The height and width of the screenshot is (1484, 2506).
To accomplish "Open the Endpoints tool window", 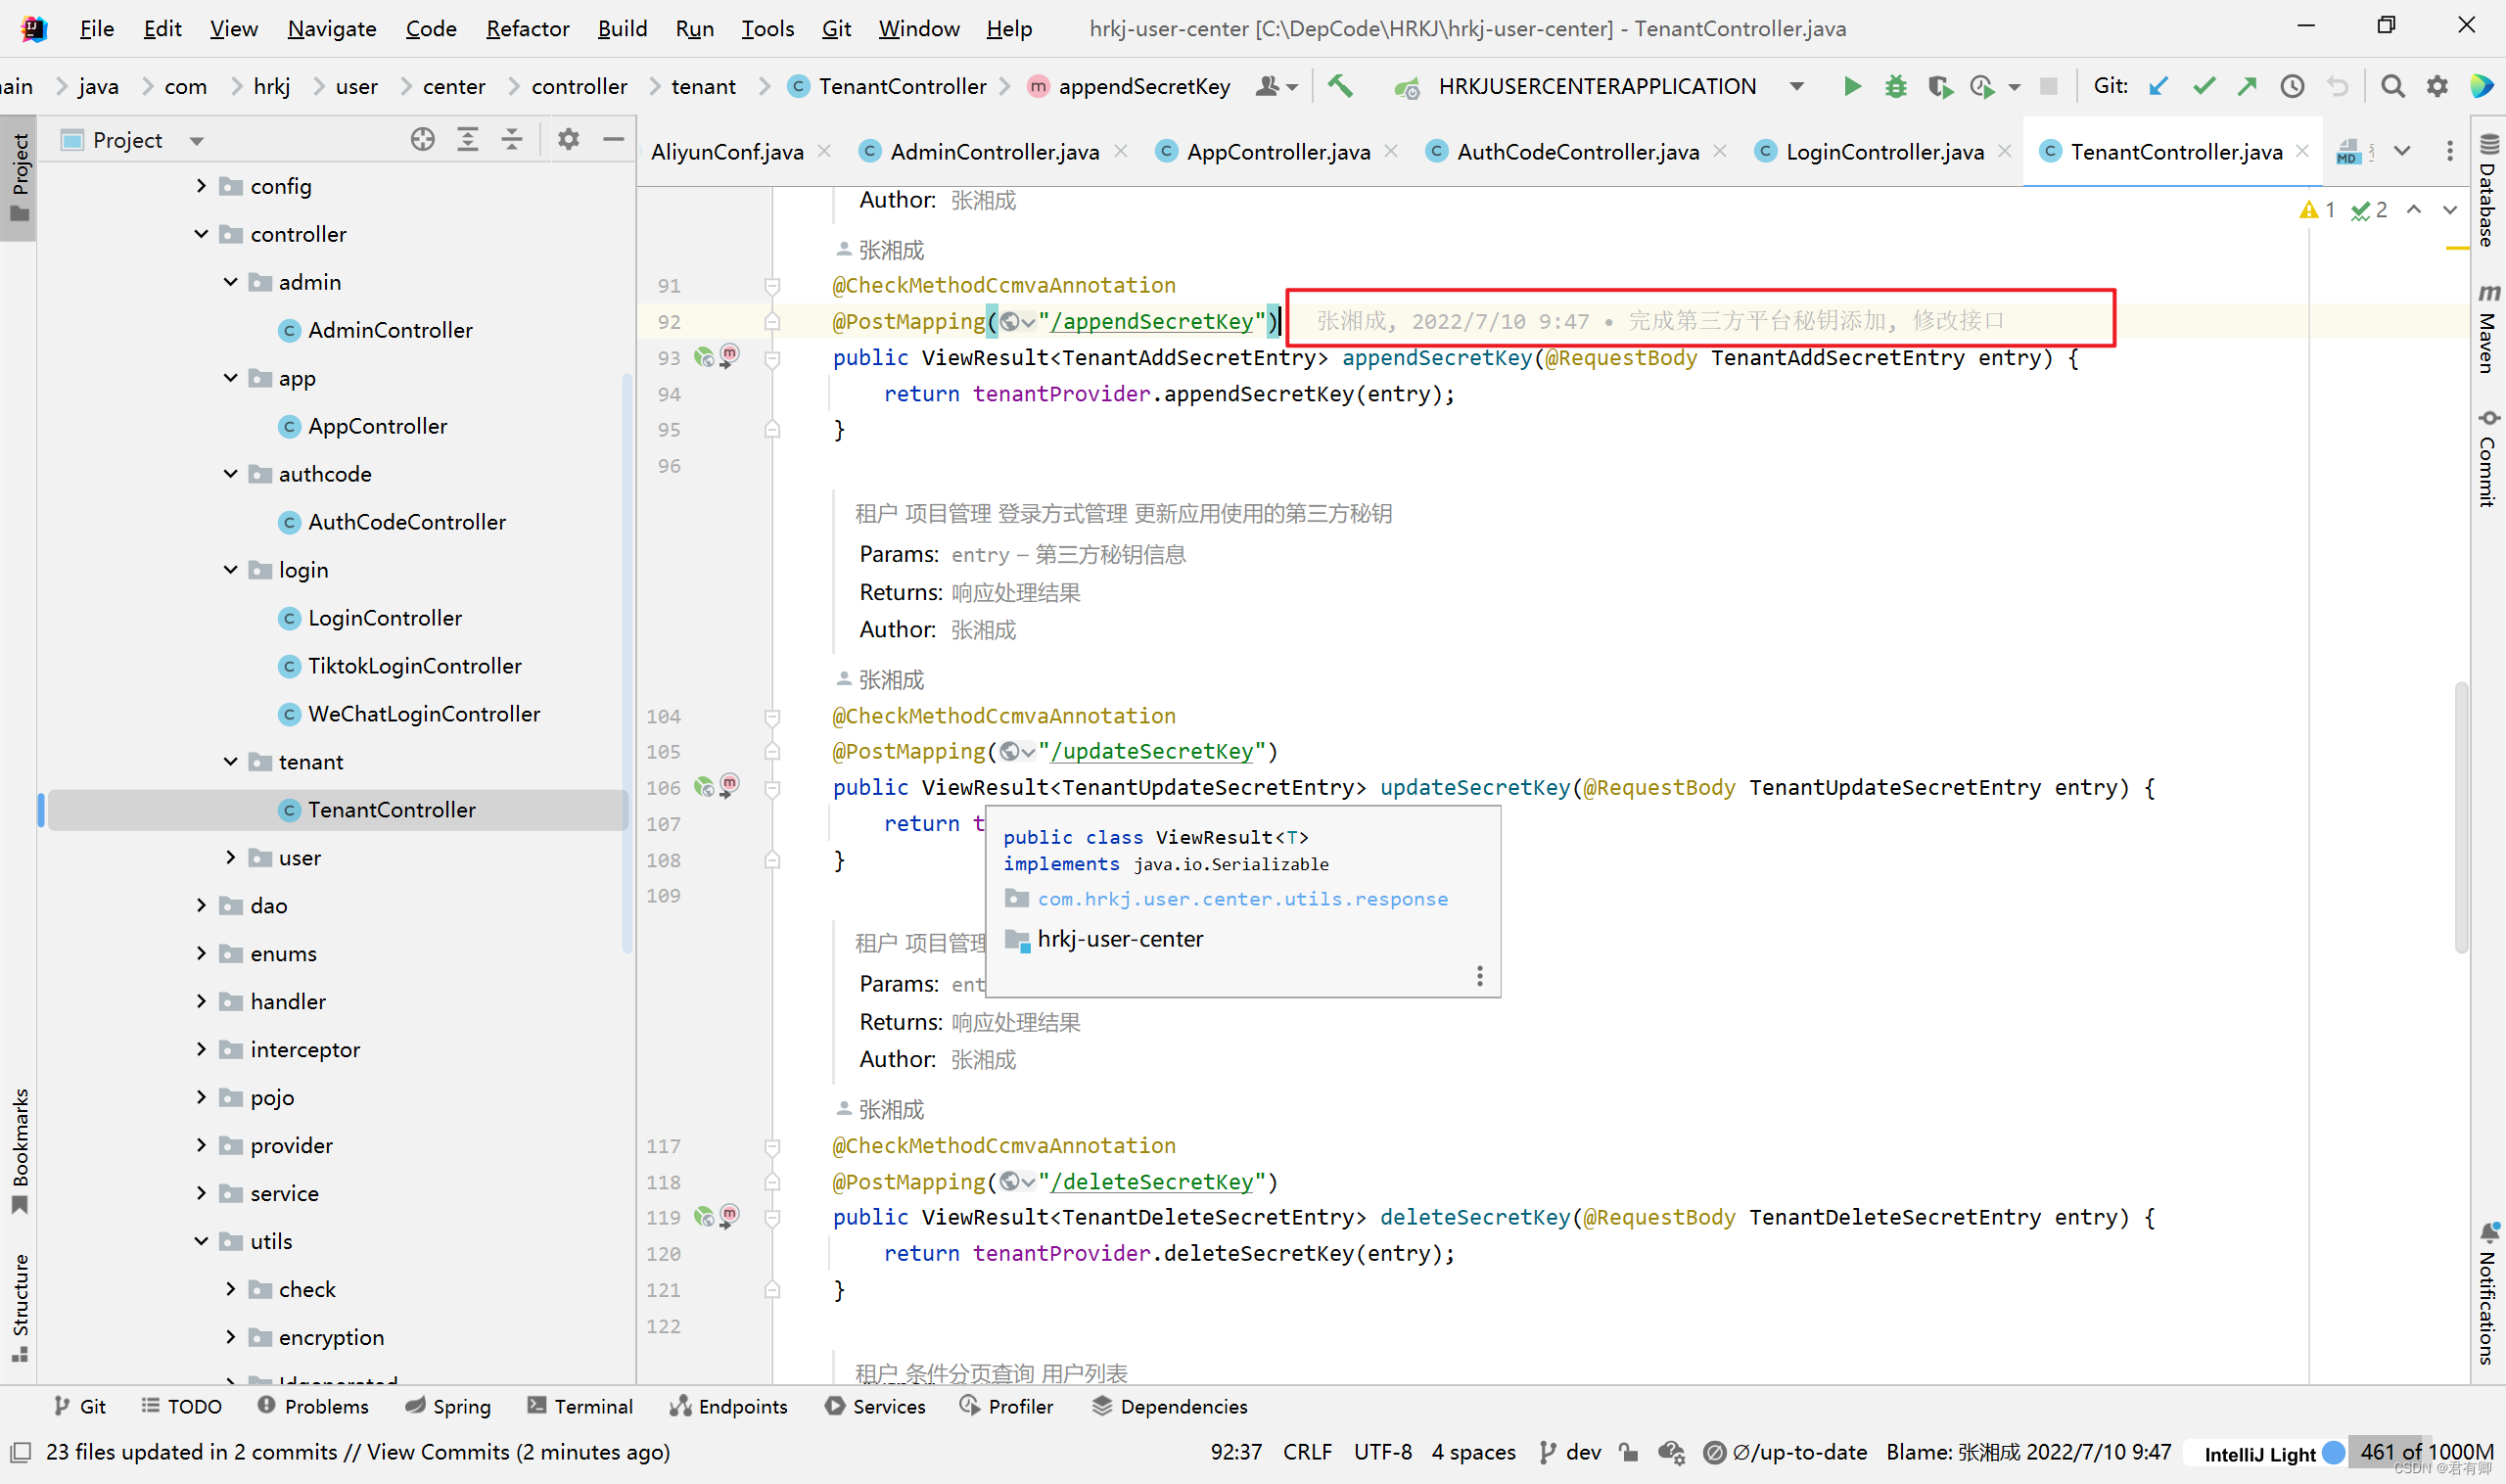I will point(728,1406).
